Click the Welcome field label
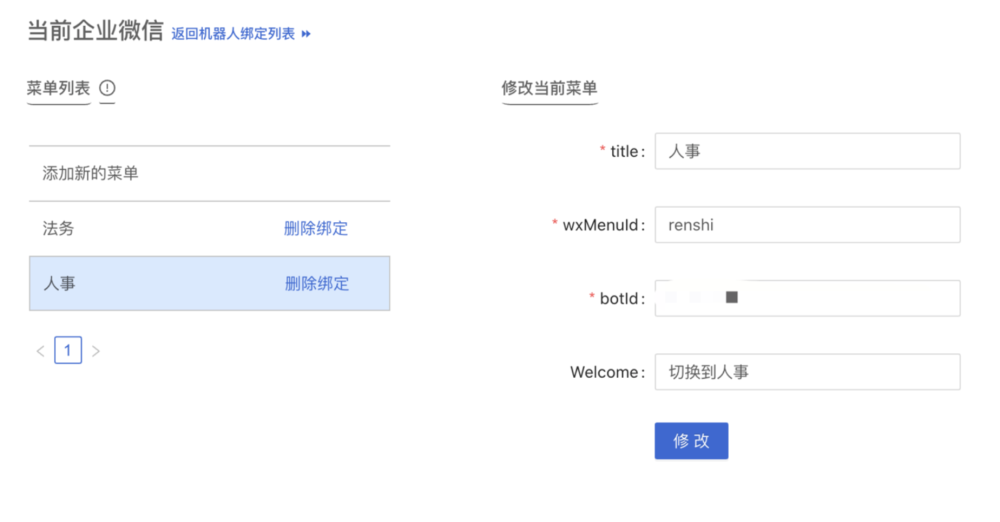The height and width of the screenshot is (522, 1000). (607, 372)
